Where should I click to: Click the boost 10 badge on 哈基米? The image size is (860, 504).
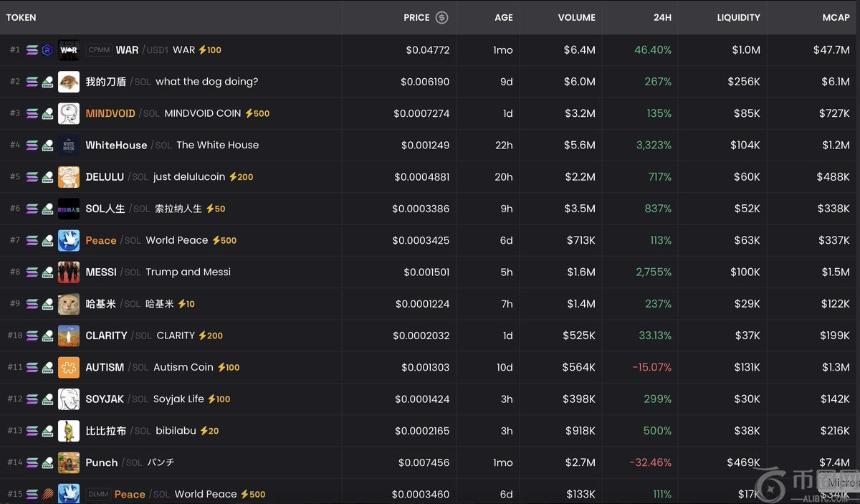pyautogui.click(x=186, y=304)
